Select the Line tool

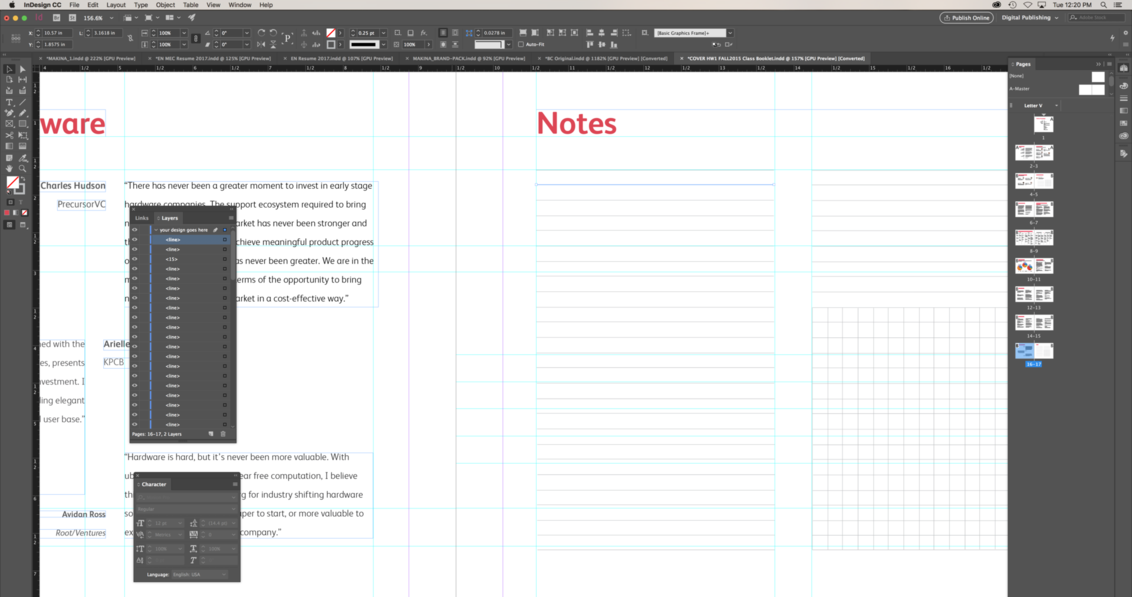point(22,103)
